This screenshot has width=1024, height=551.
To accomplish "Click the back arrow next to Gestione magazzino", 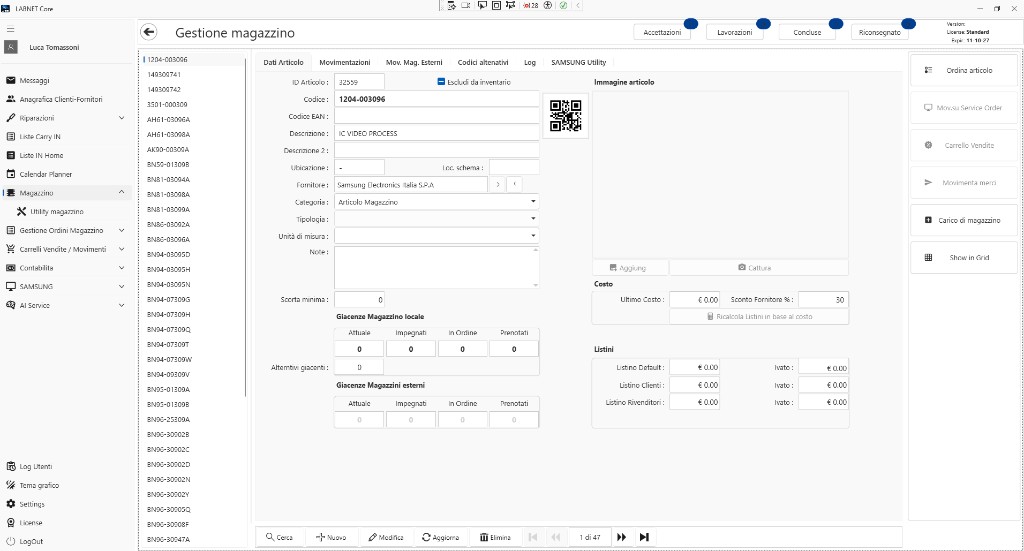I will point(149,32).
